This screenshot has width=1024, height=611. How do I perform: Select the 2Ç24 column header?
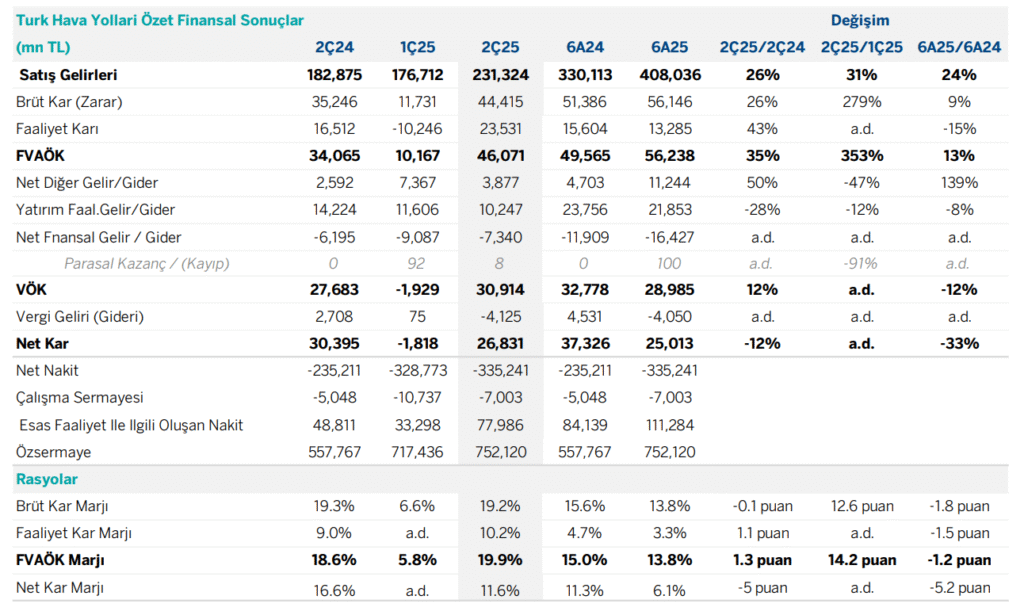333,47
